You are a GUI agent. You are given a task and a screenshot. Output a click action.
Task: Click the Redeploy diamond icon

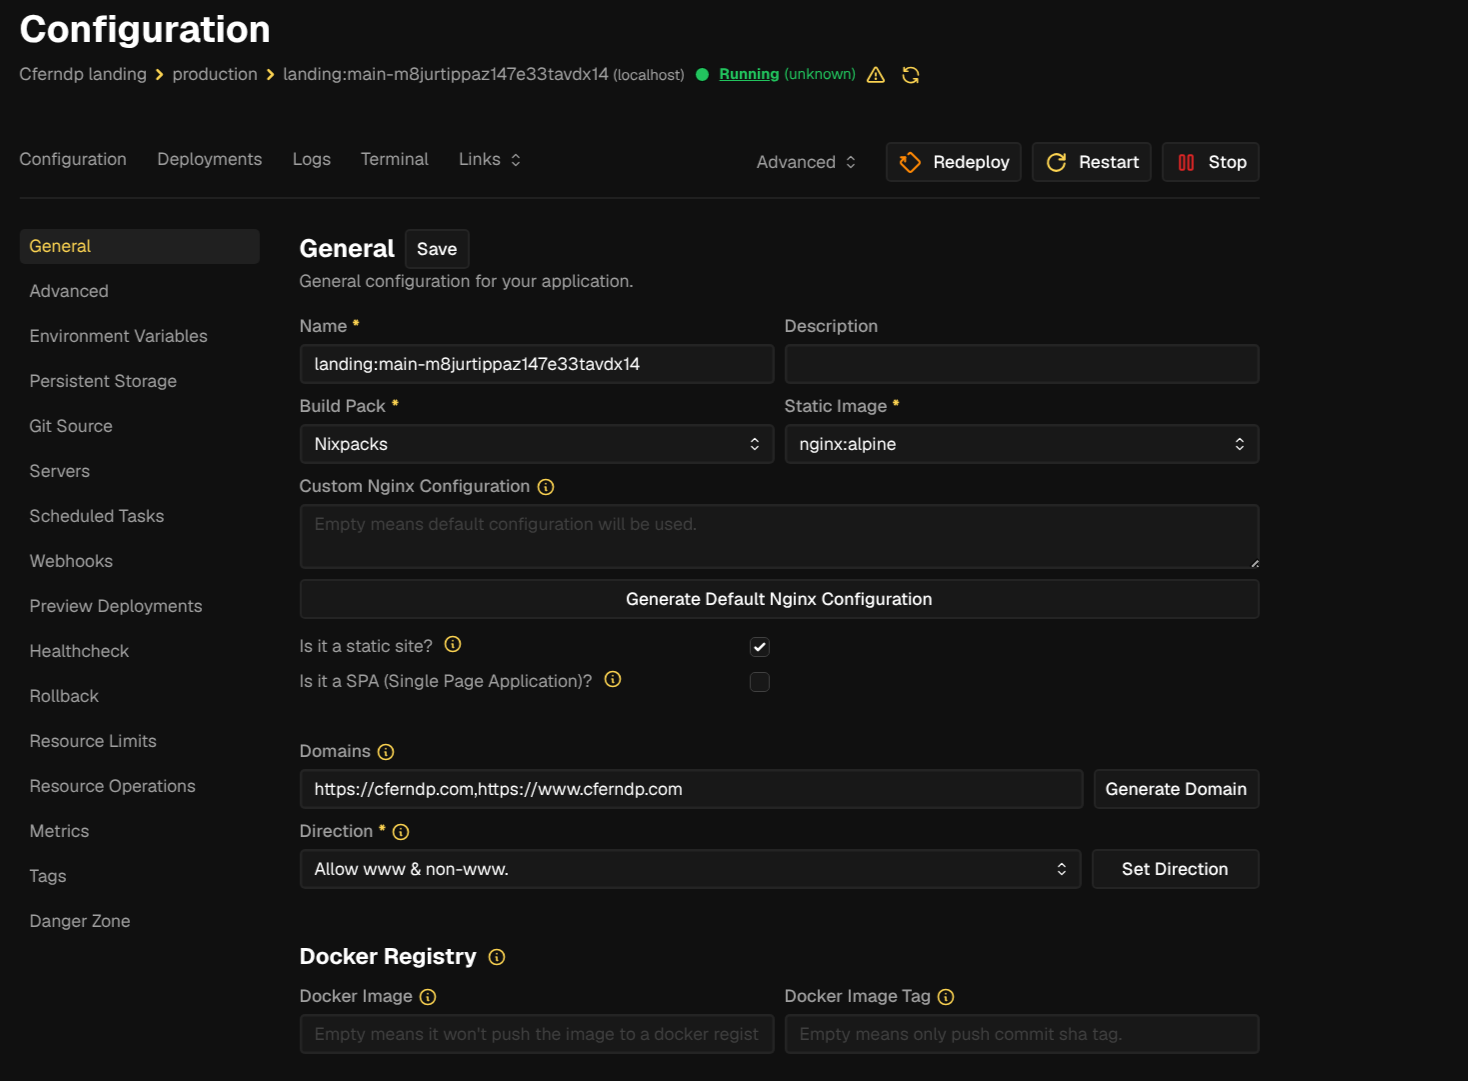coord(910,162)
